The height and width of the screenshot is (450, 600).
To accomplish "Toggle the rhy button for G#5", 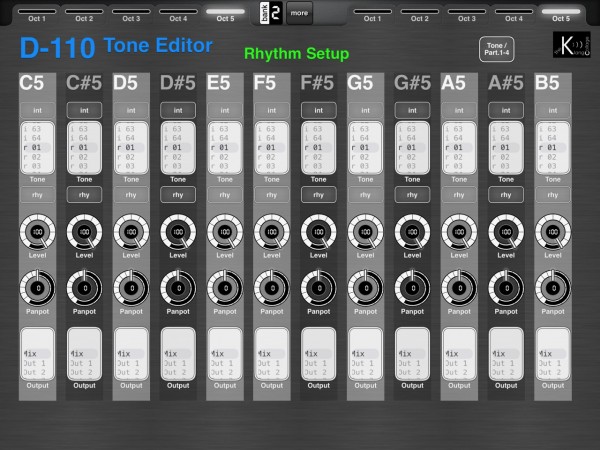I will (x=412, y=195).
